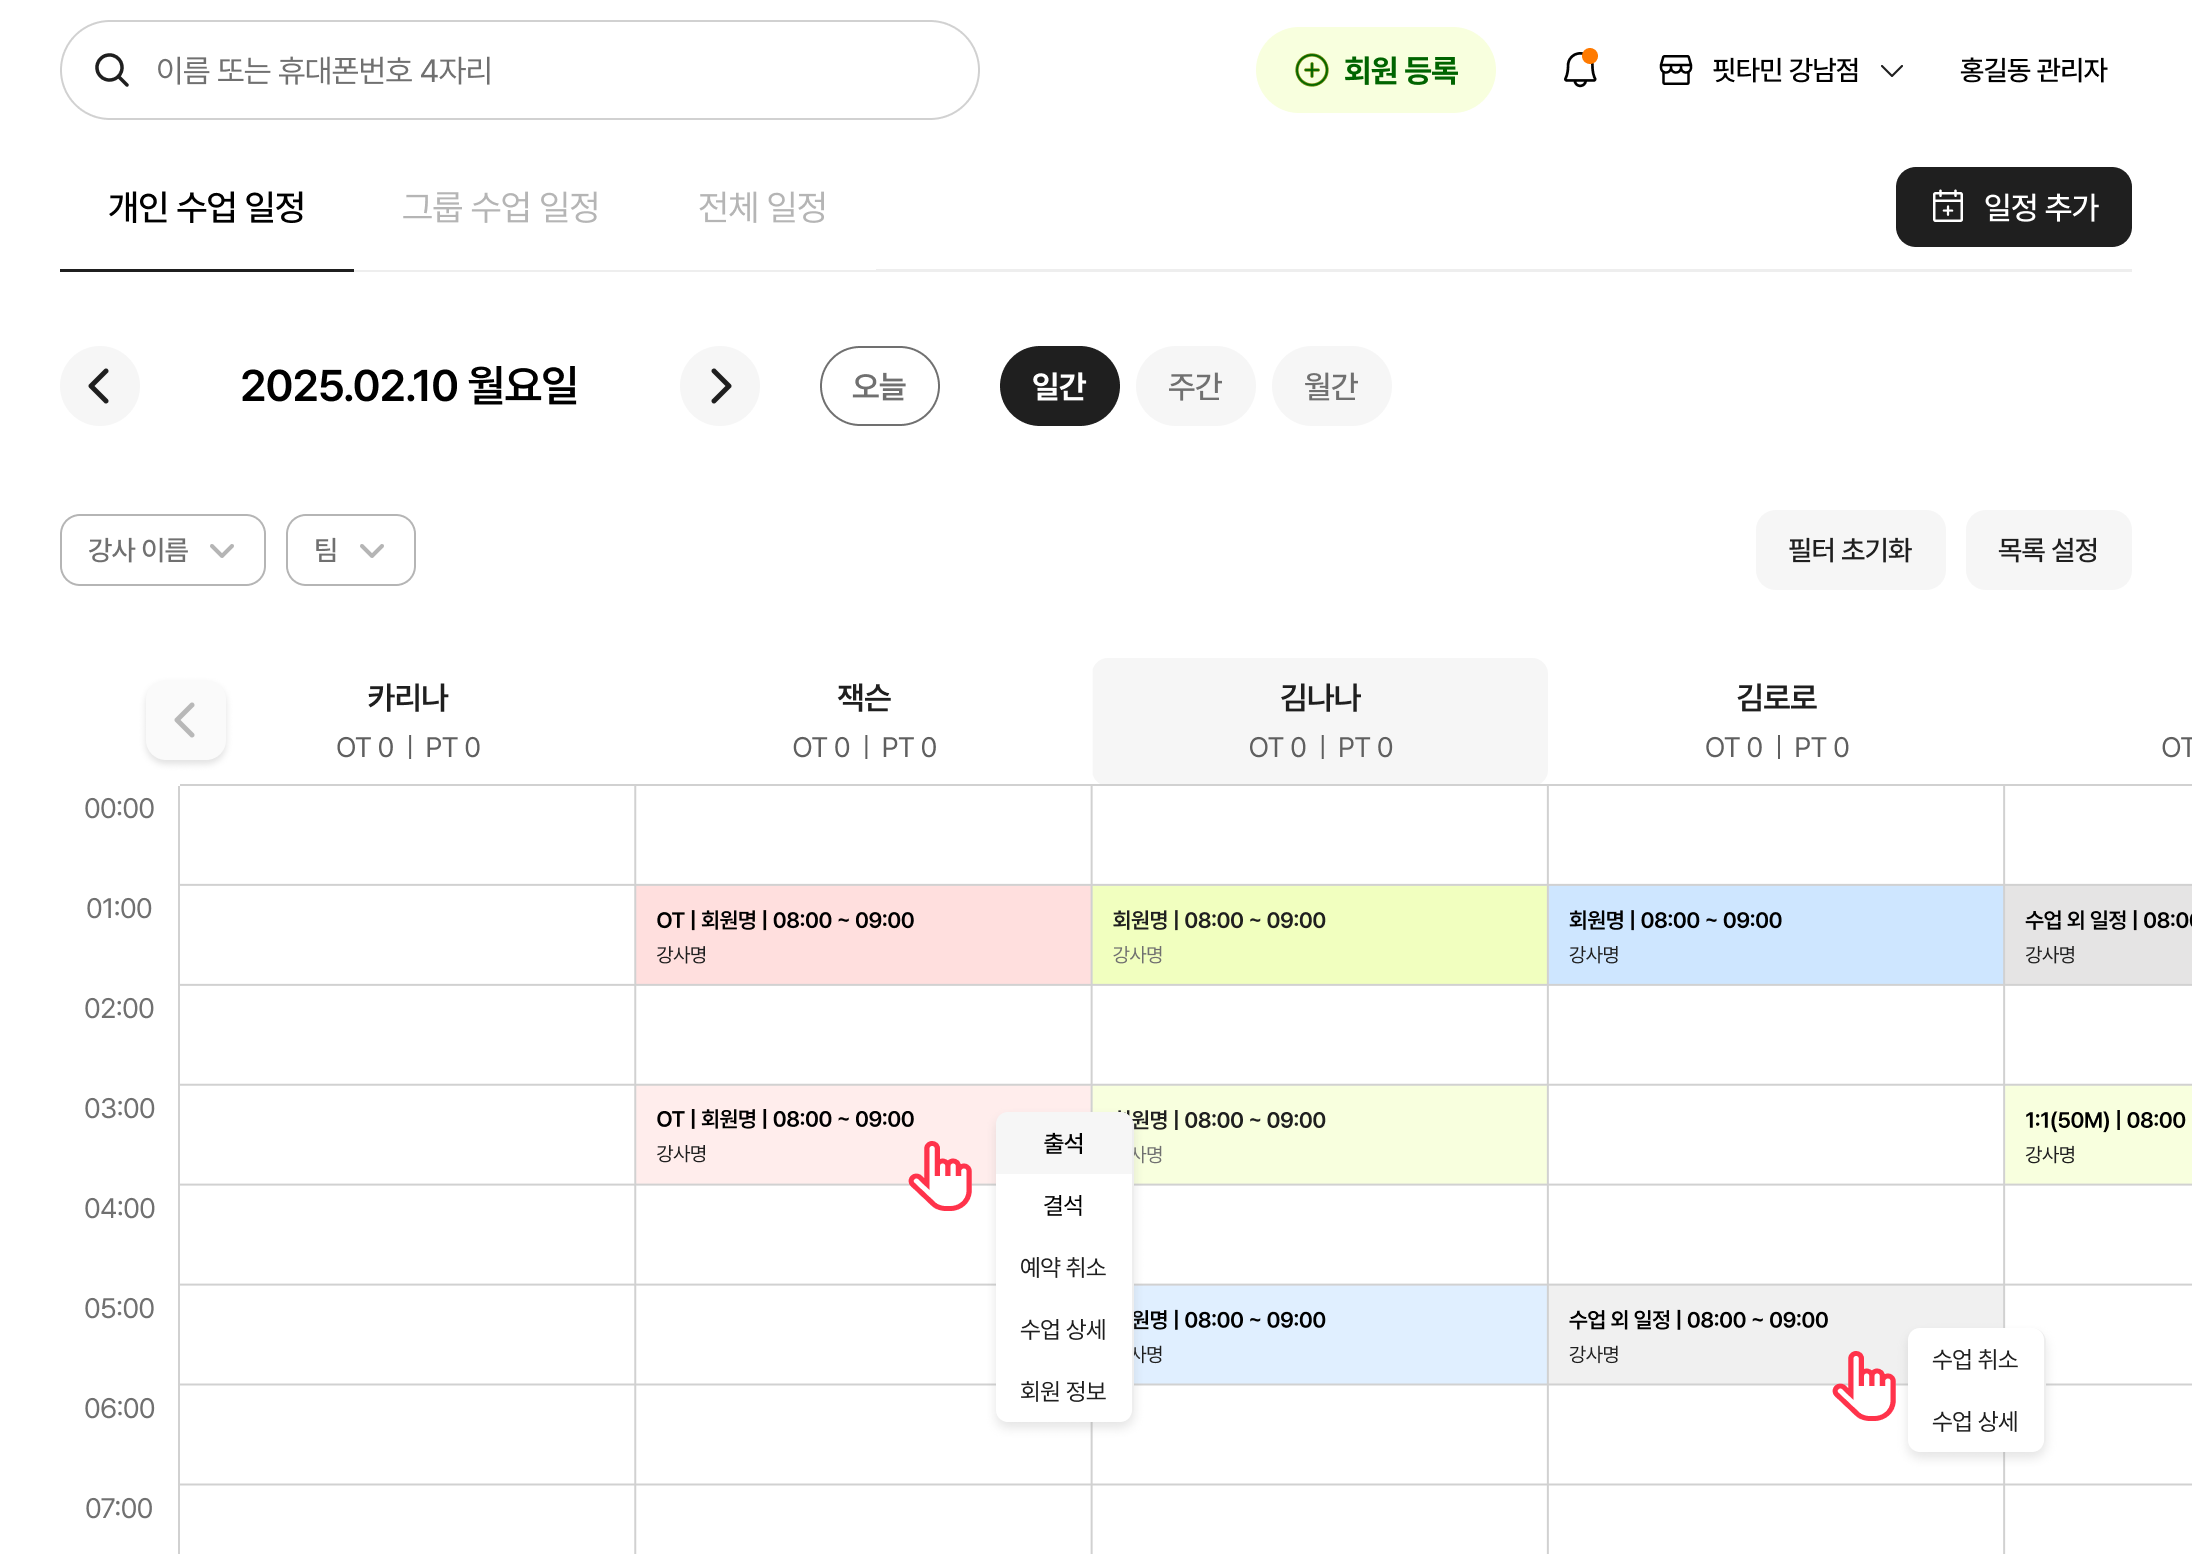Click the plus icon on 회원 등록
Viewport: 2192px width, 1554px height.
point(1311,70)
